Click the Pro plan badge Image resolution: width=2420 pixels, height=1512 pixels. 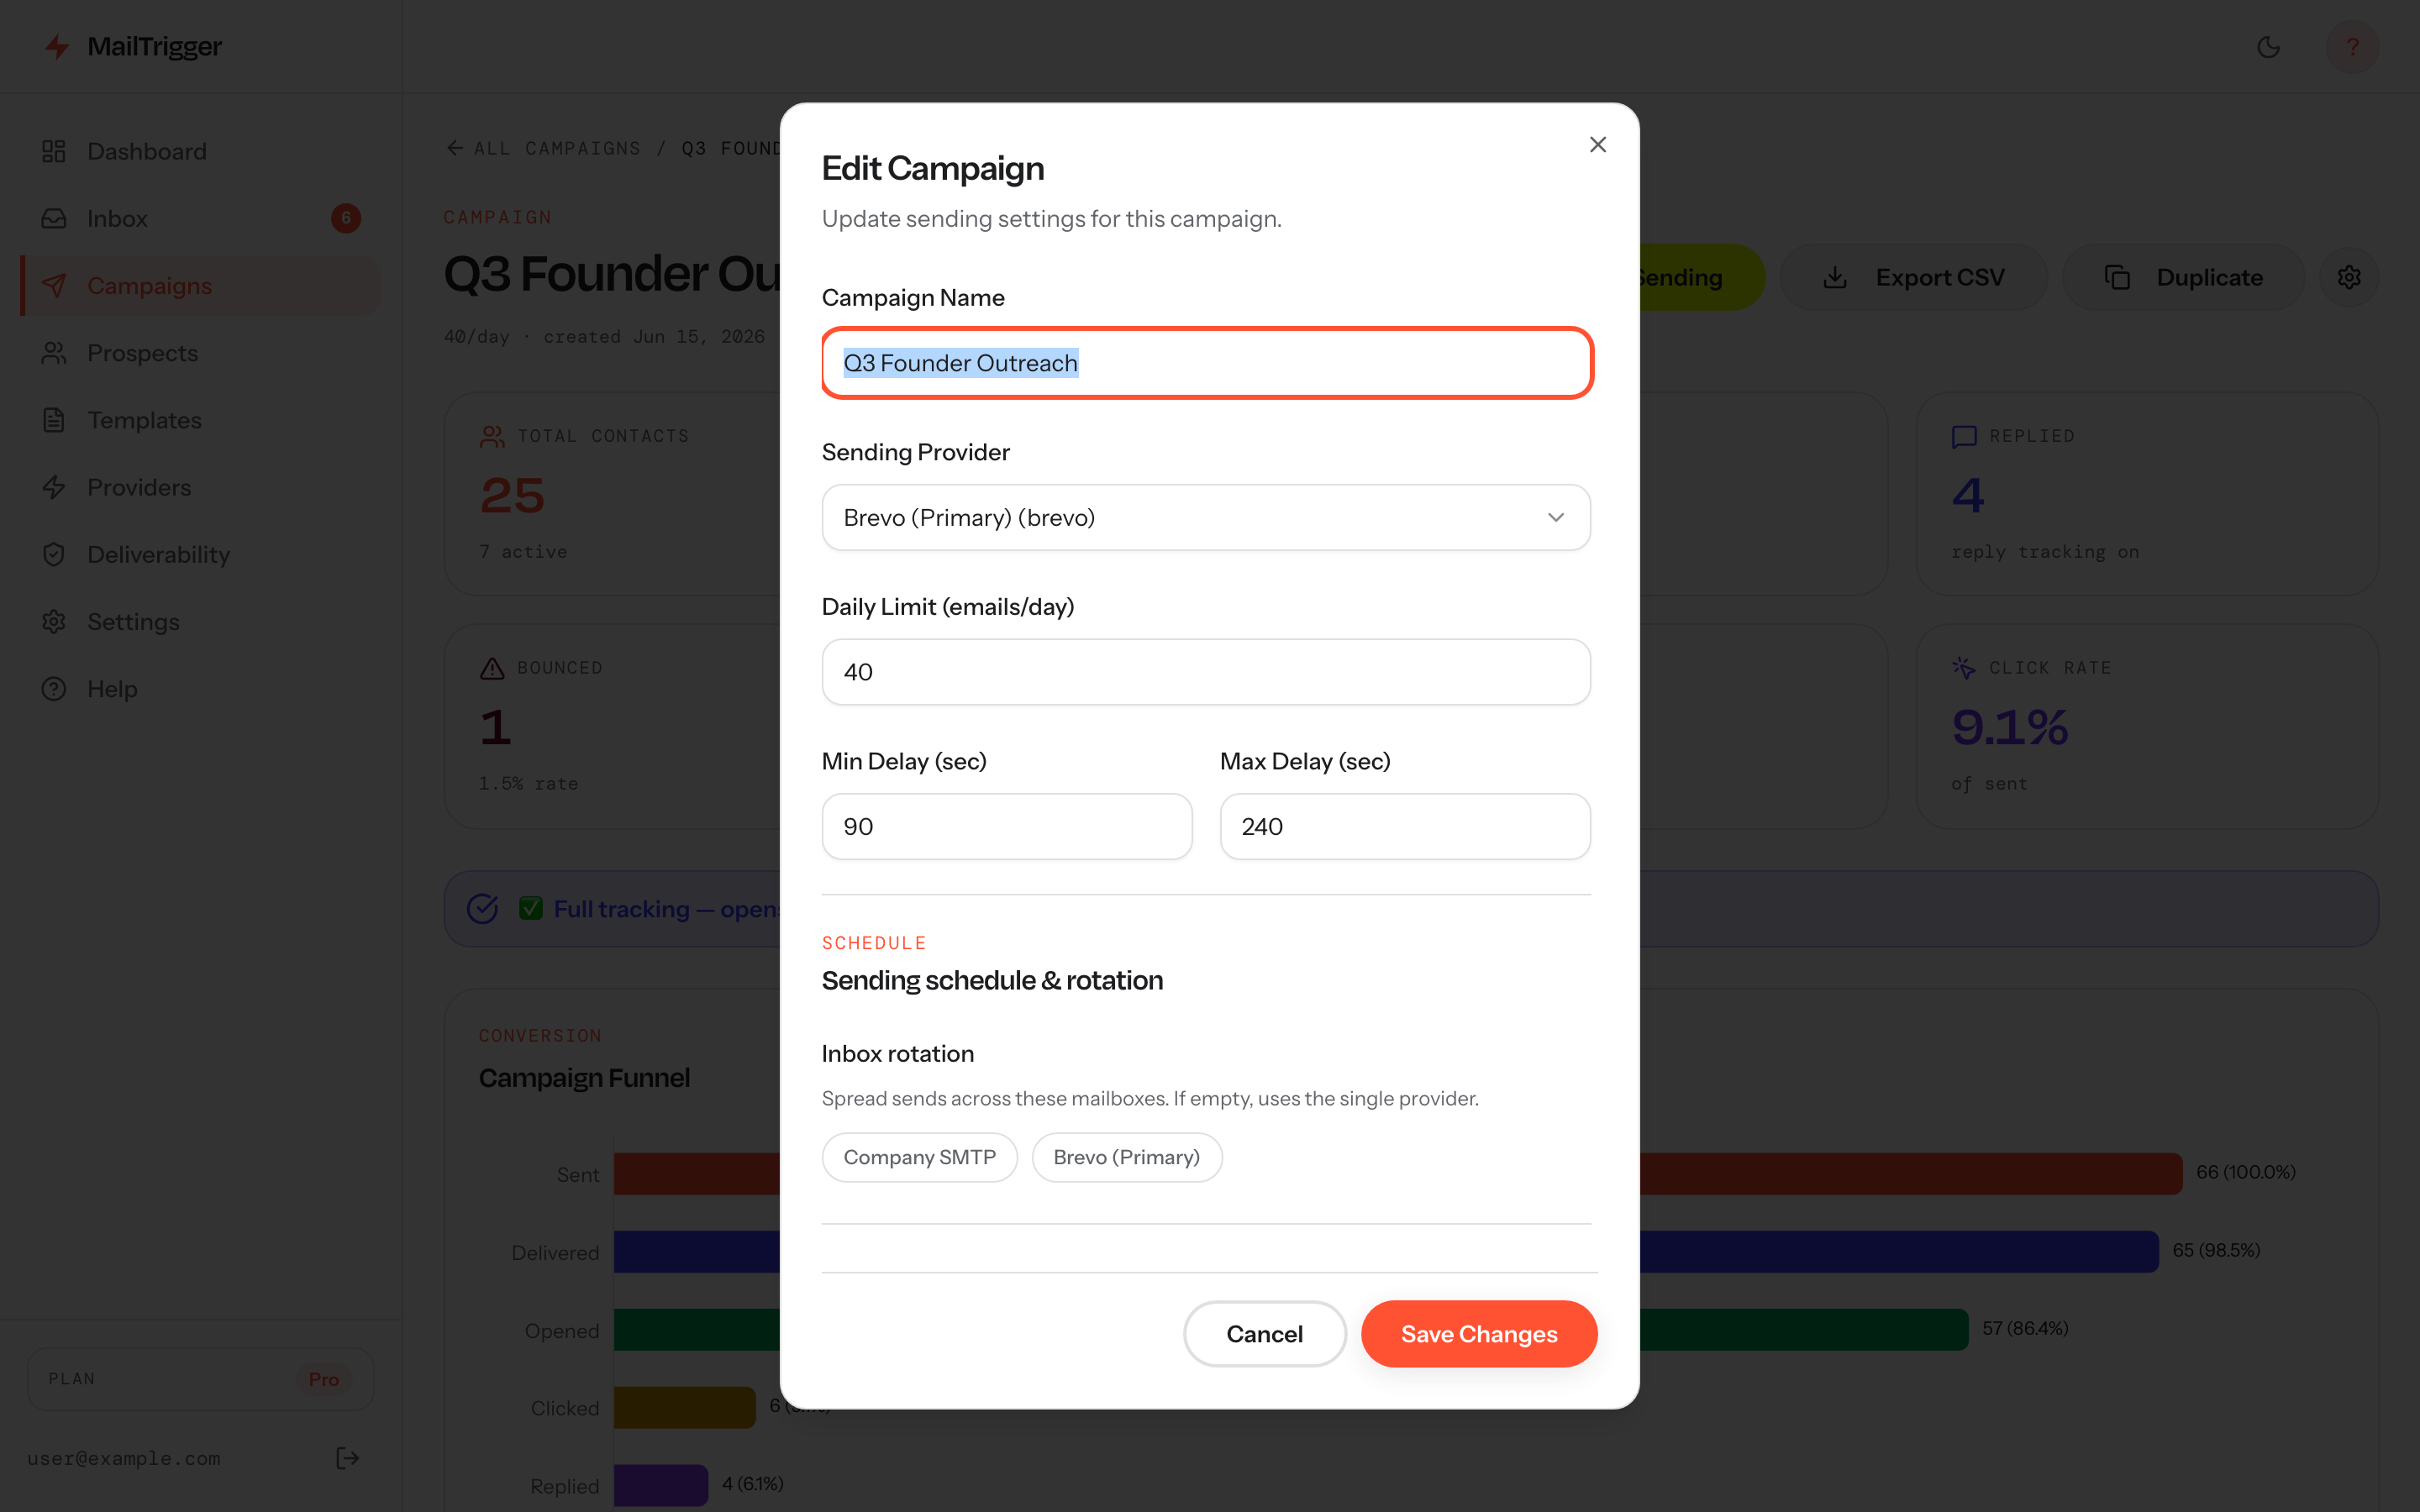click(323, 1379)
